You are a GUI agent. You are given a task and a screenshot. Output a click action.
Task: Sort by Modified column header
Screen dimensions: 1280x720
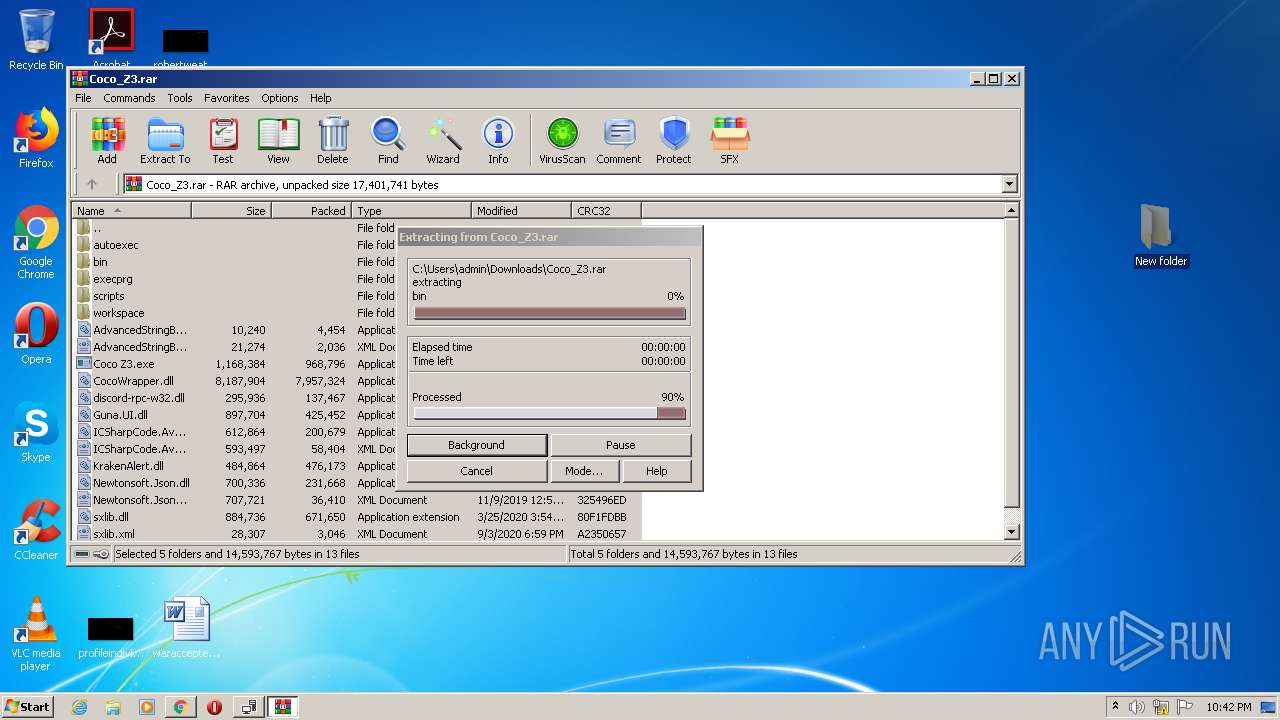coord(522,211)
